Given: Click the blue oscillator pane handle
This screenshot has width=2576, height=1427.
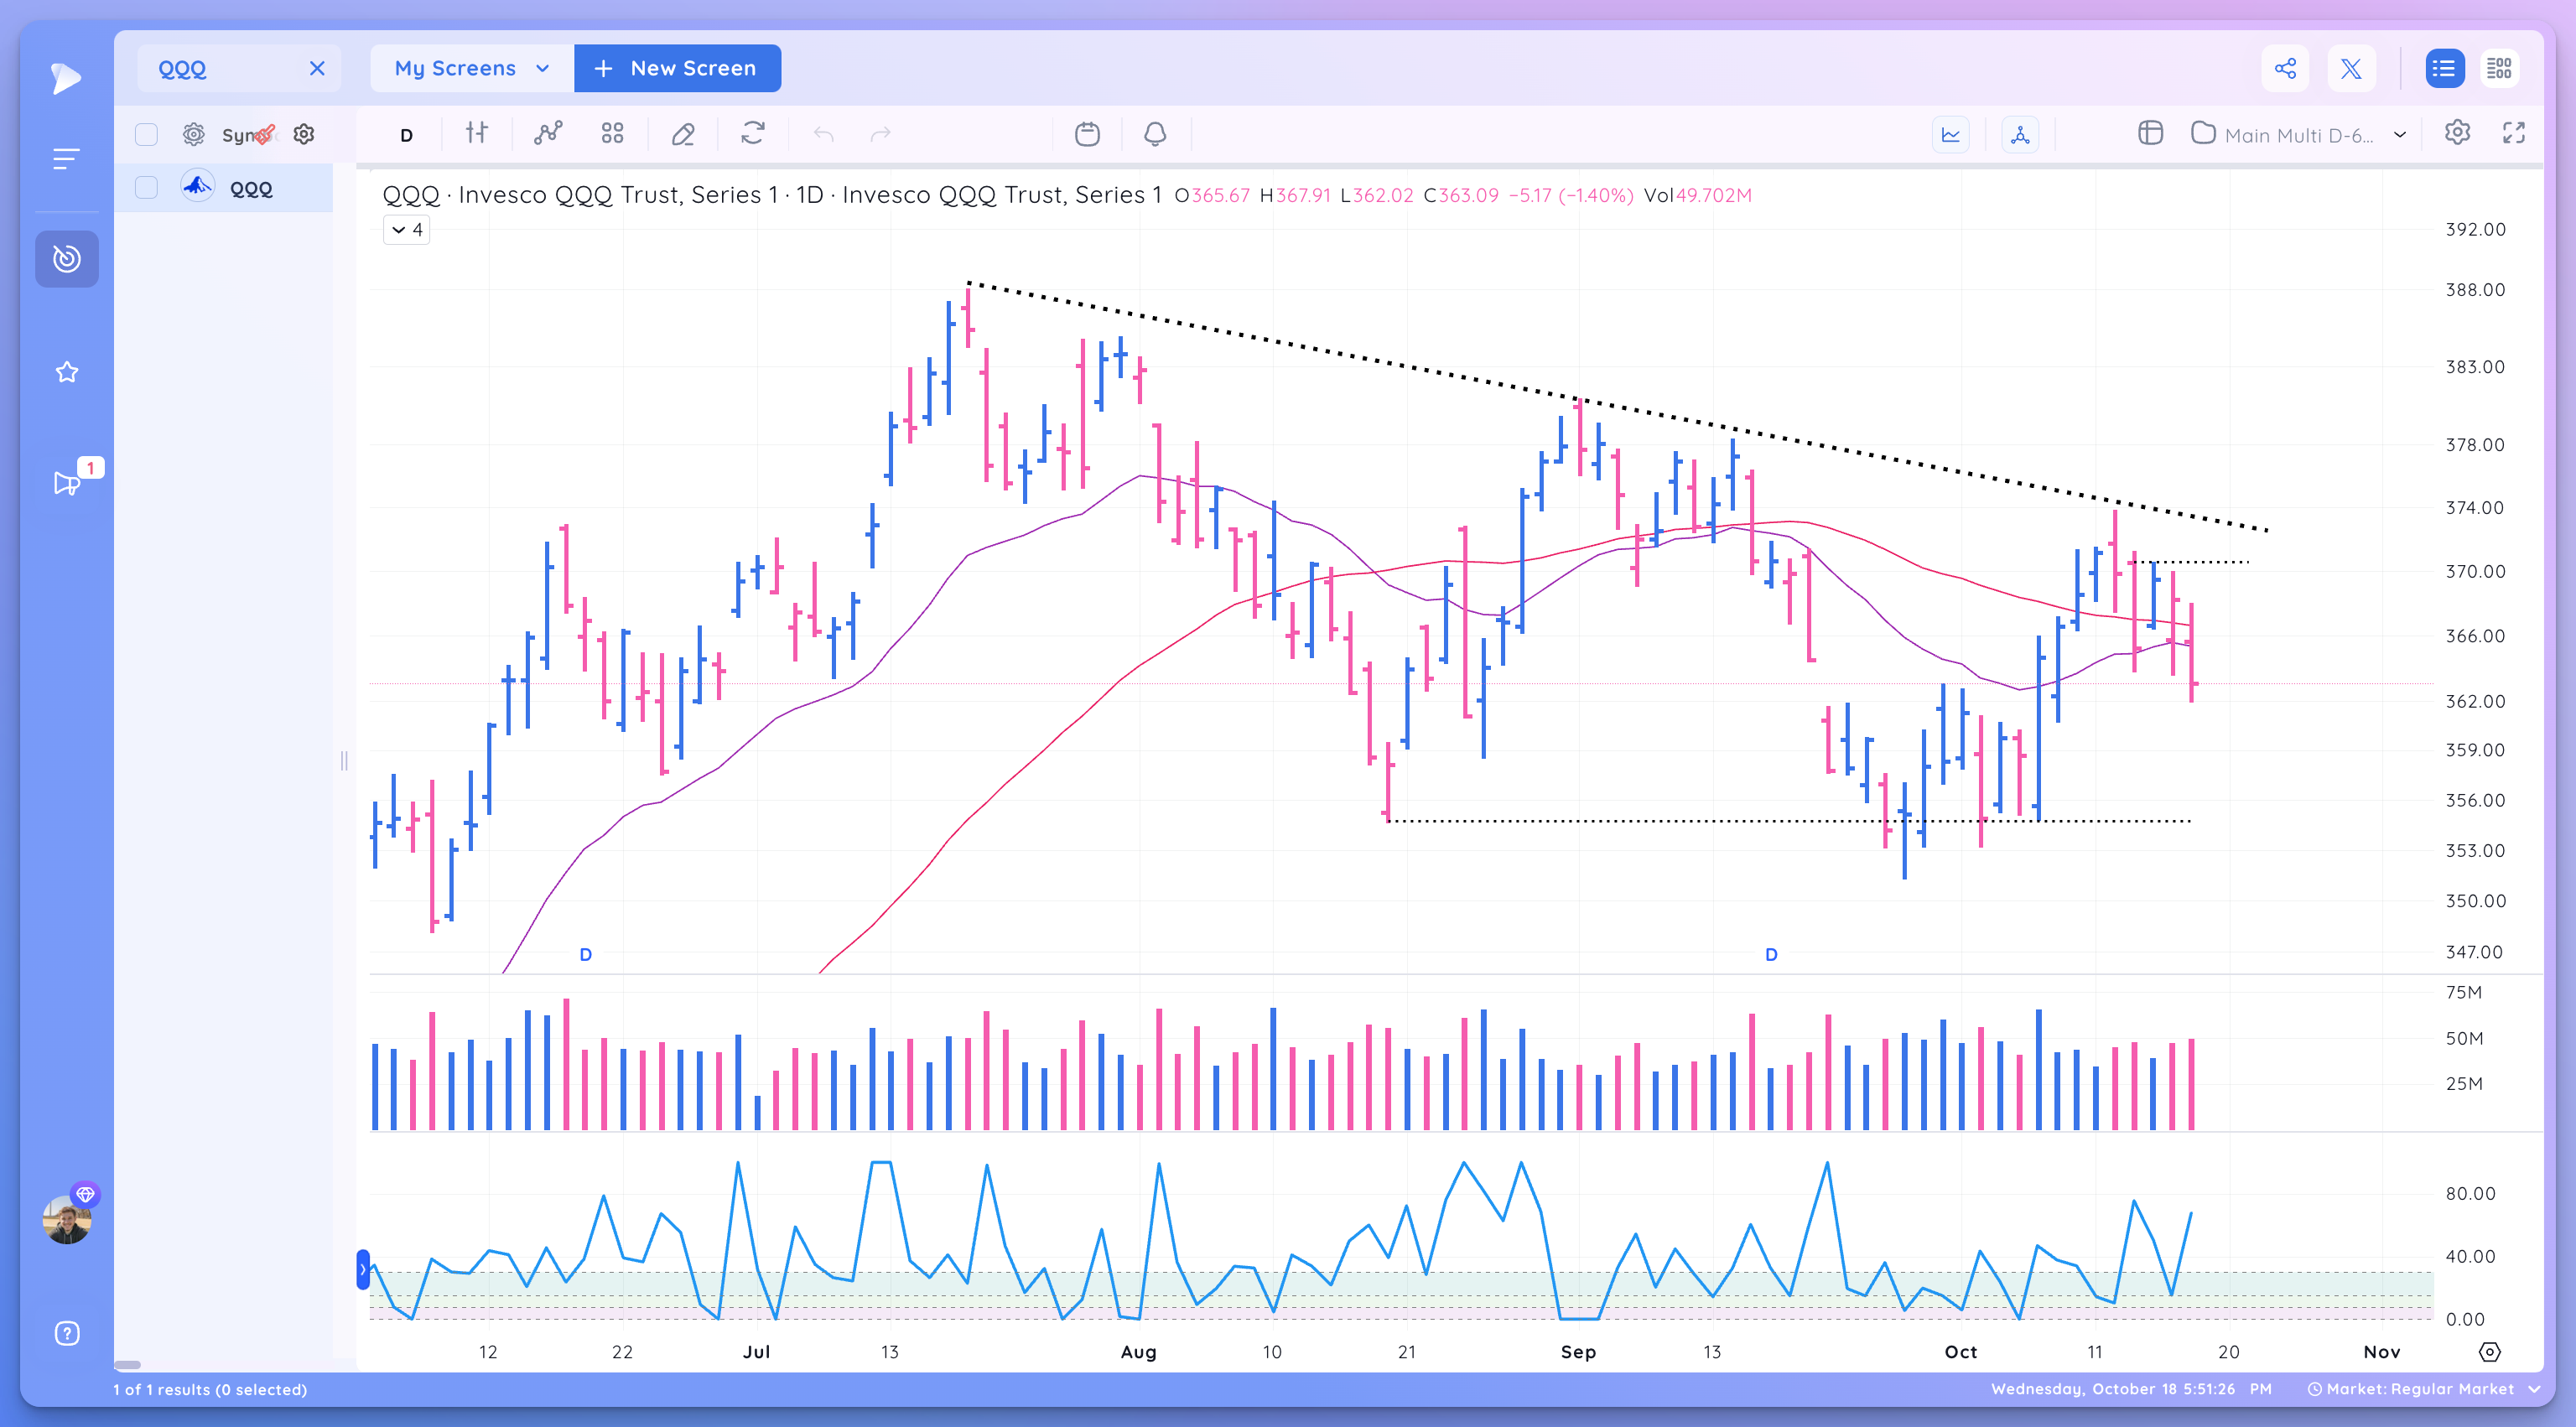Looking at the screenshot, I should (363, 1269).
